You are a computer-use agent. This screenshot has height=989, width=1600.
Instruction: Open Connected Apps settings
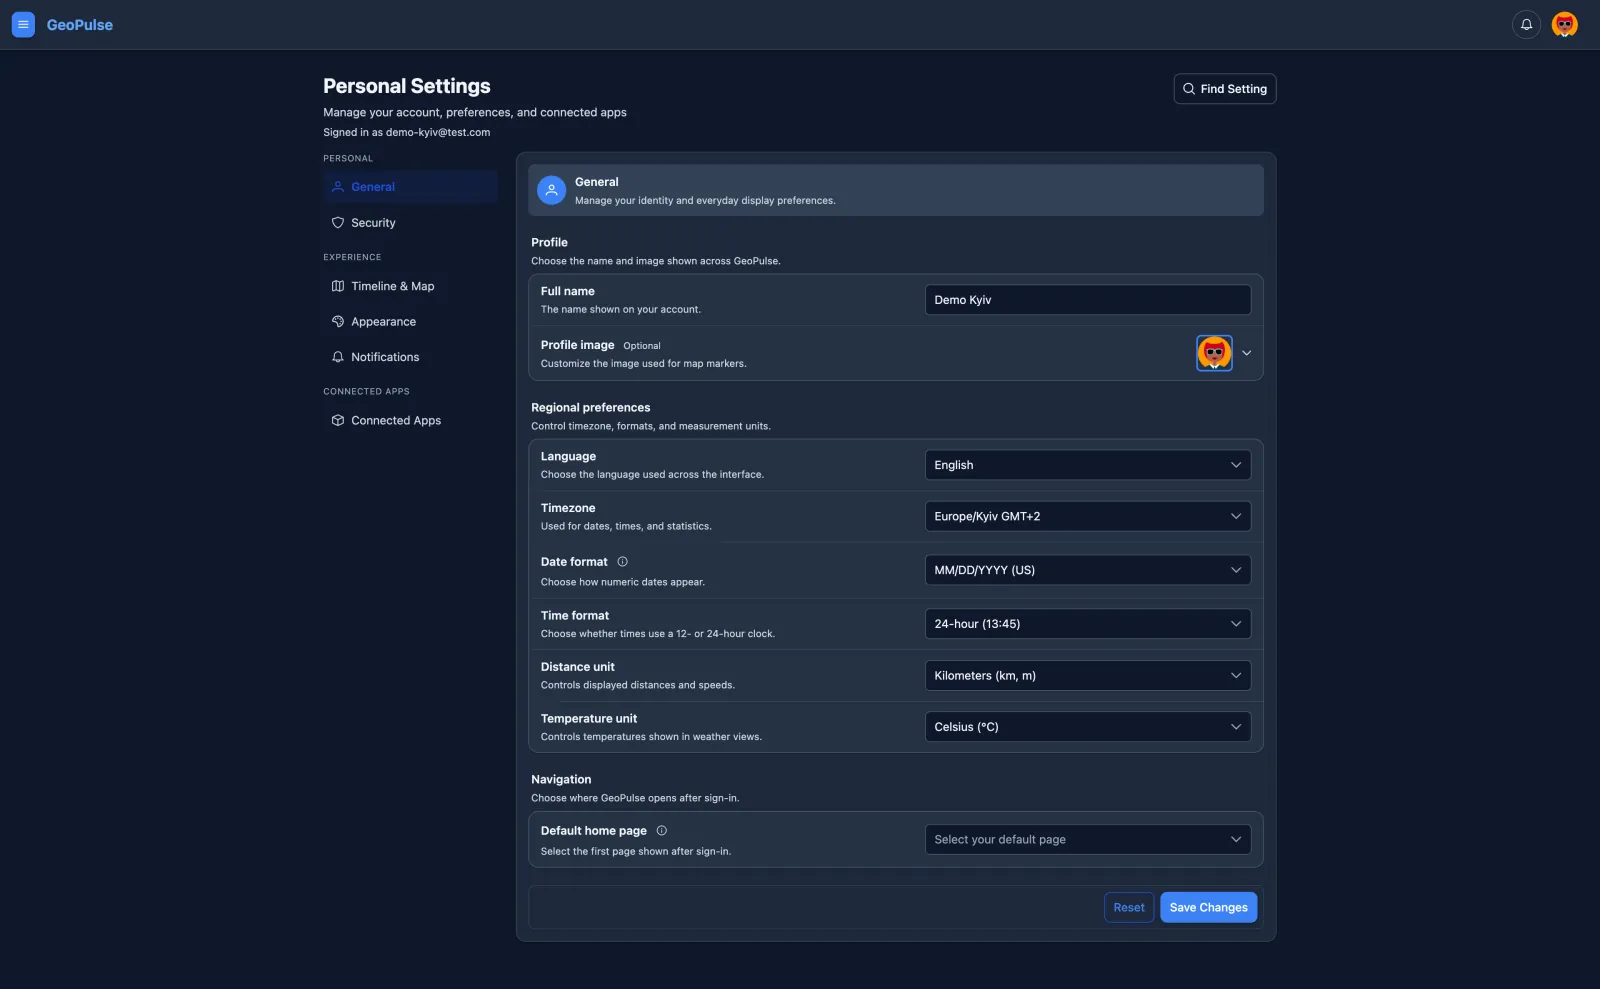click(x=410, y=421)
